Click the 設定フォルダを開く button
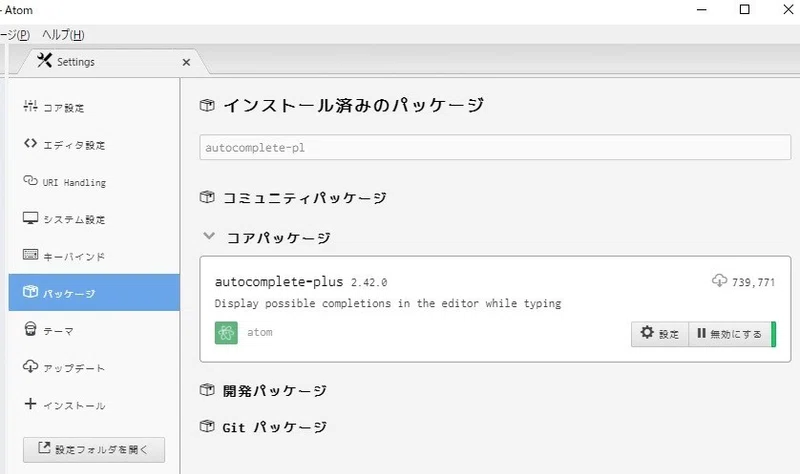Viewport: 800px width, 474px height. point(94,450)
